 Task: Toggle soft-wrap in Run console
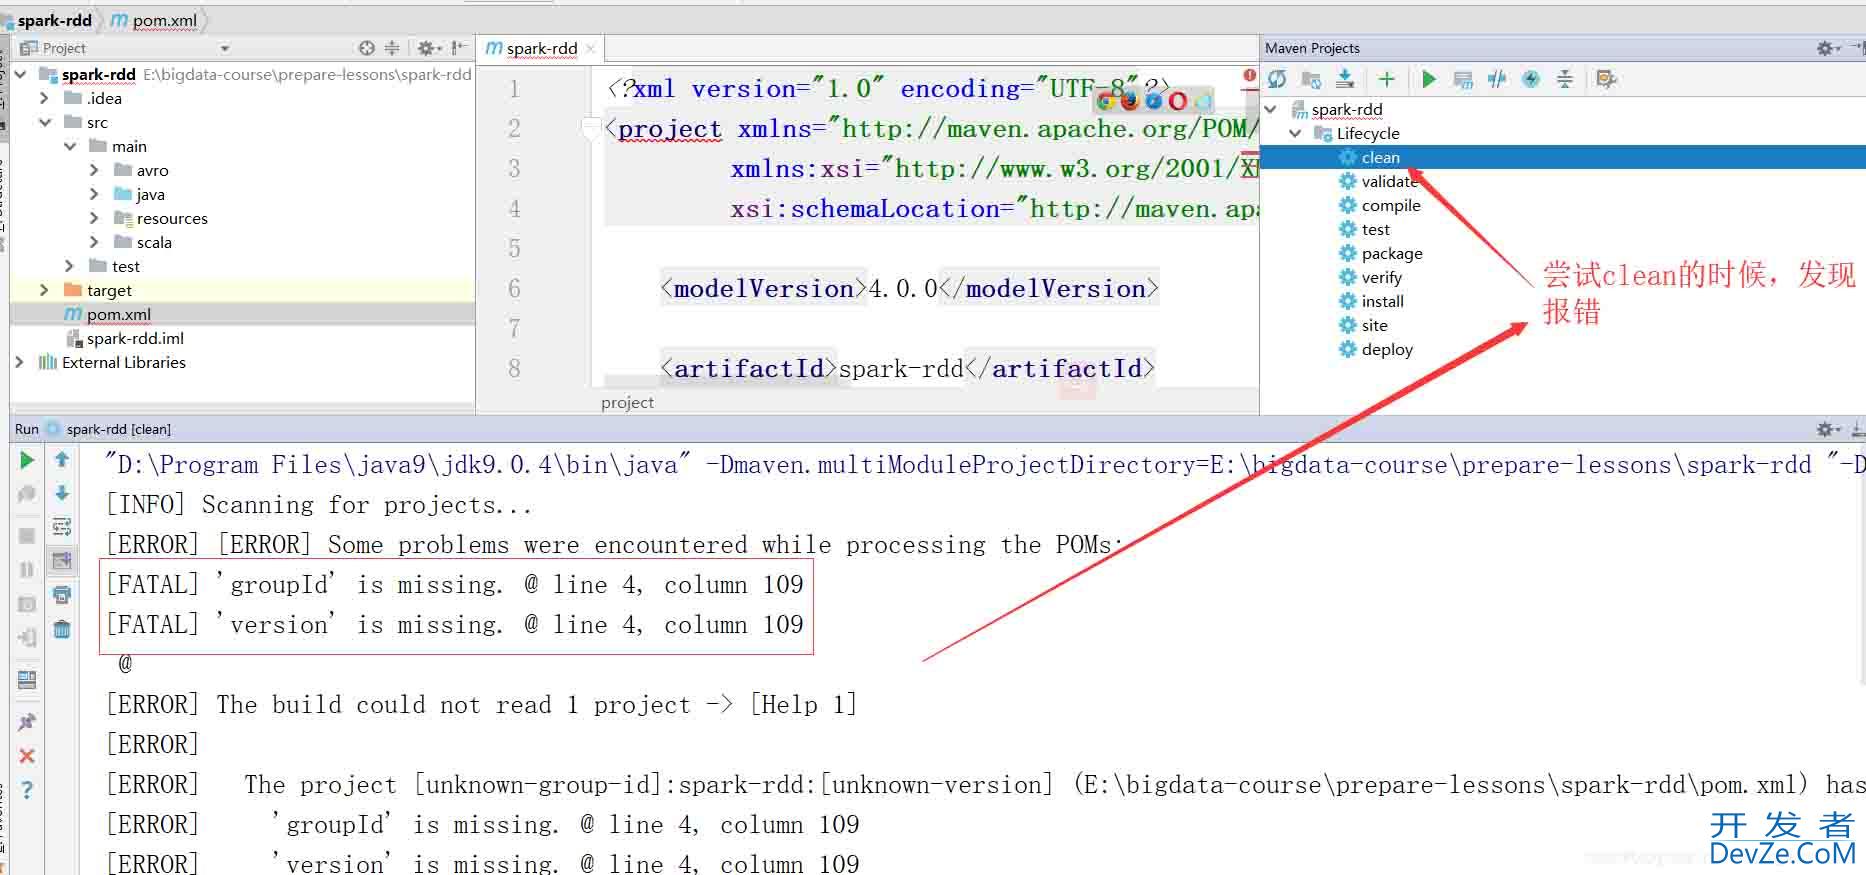[x=62, y=527]
